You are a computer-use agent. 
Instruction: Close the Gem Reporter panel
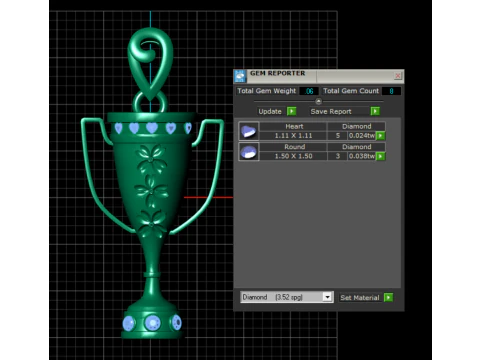(x=398, y=76)
